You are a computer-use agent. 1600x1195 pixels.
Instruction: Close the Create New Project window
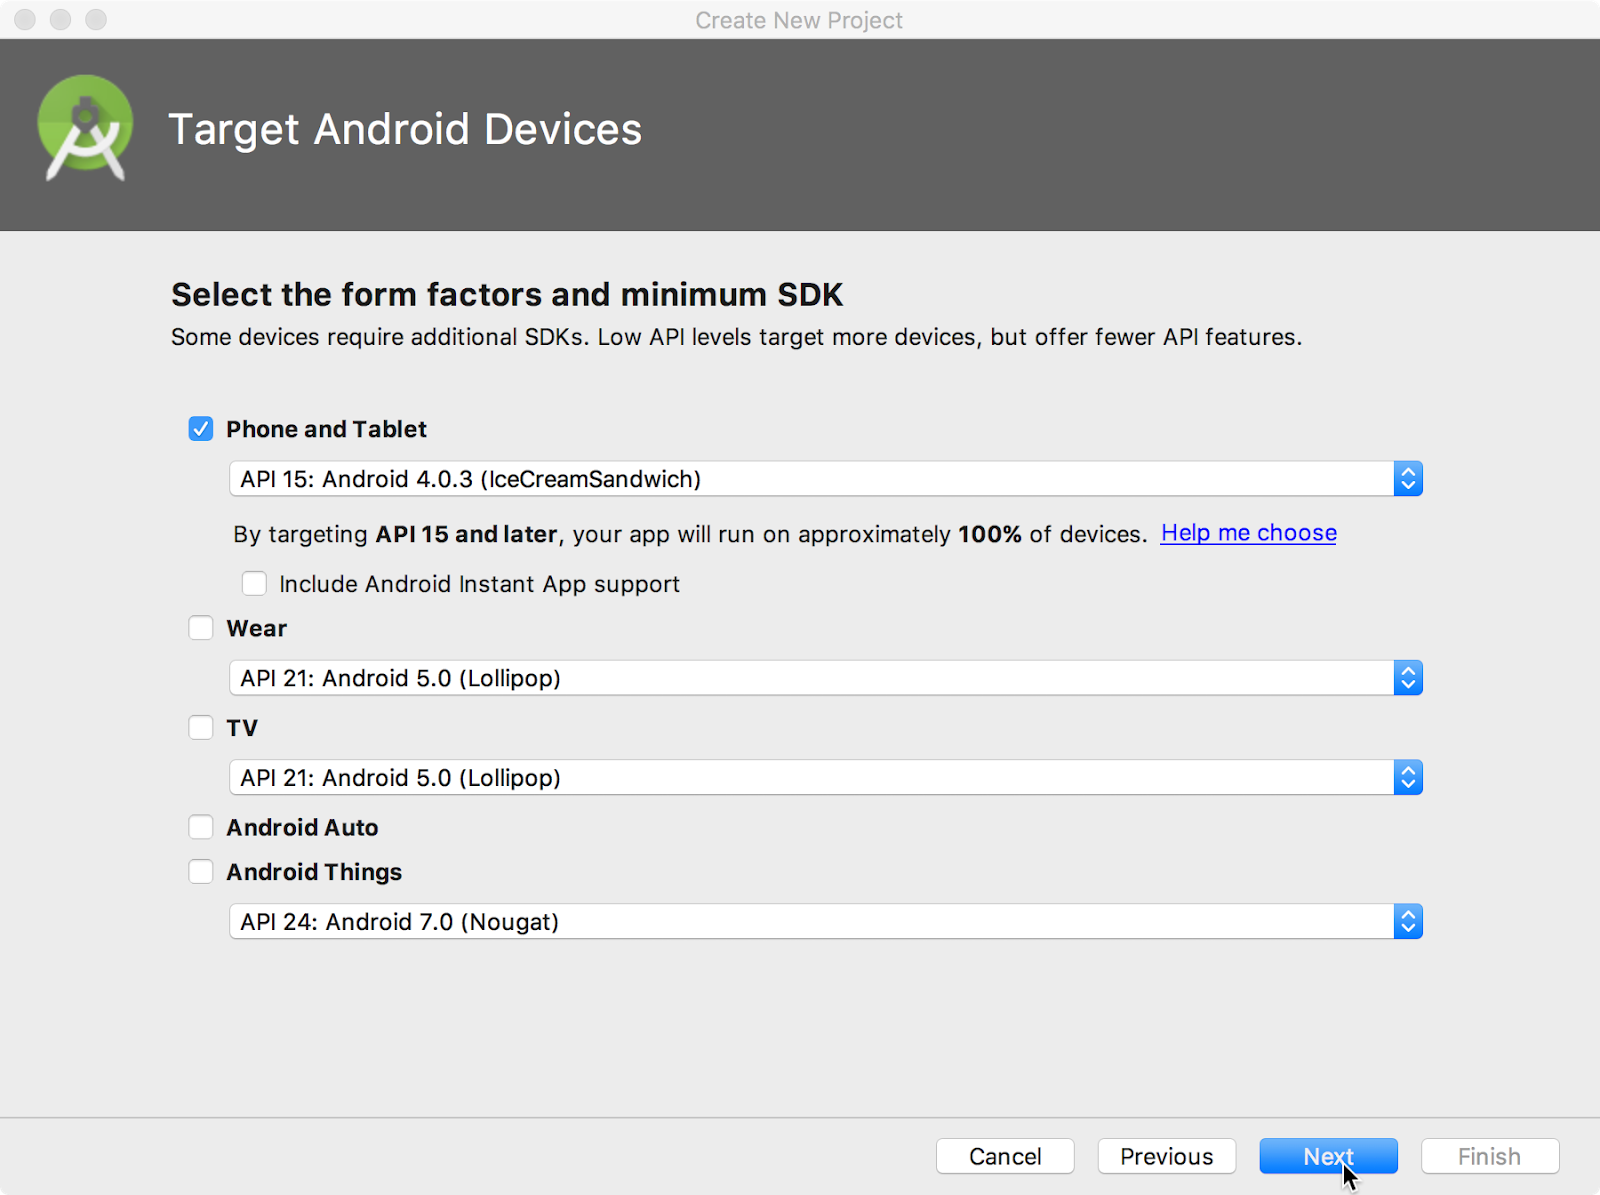pos(25,20)
